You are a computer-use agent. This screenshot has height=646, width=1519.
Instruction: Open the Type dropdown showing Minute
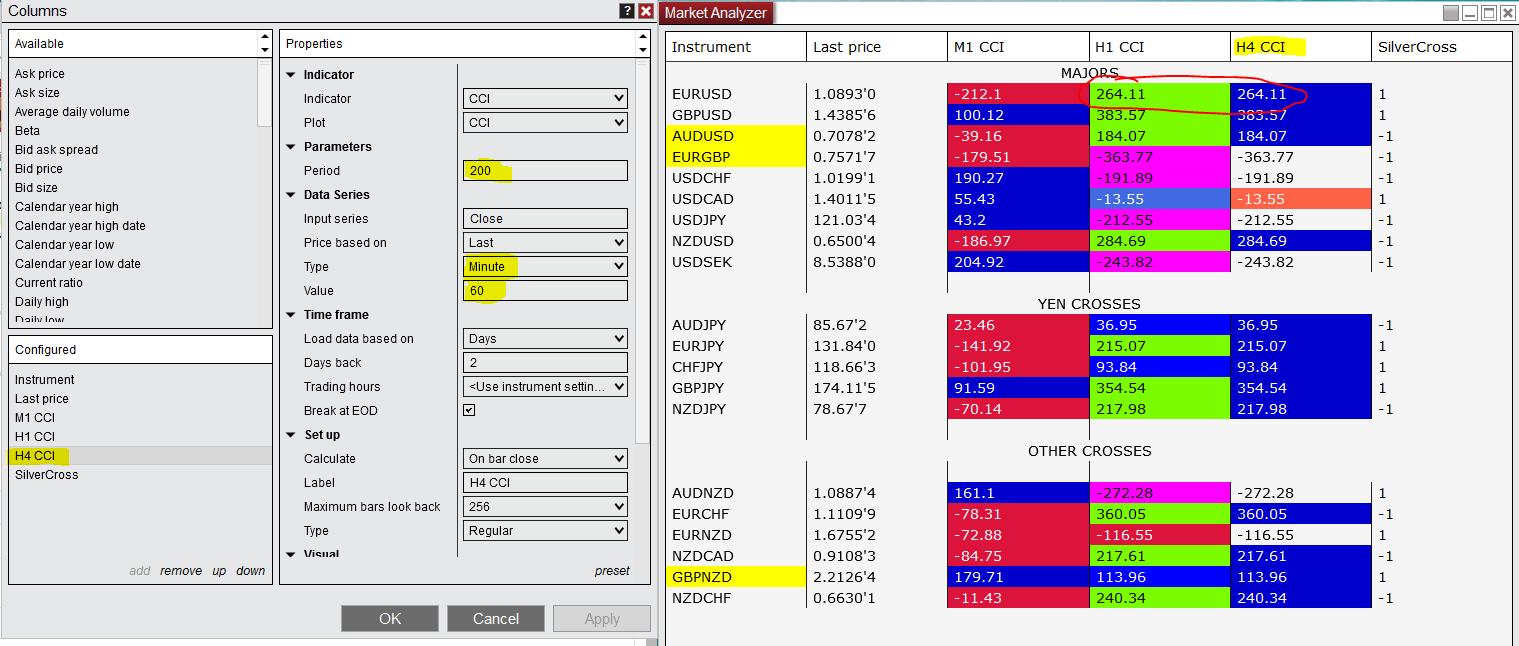[x=546, y=267]
